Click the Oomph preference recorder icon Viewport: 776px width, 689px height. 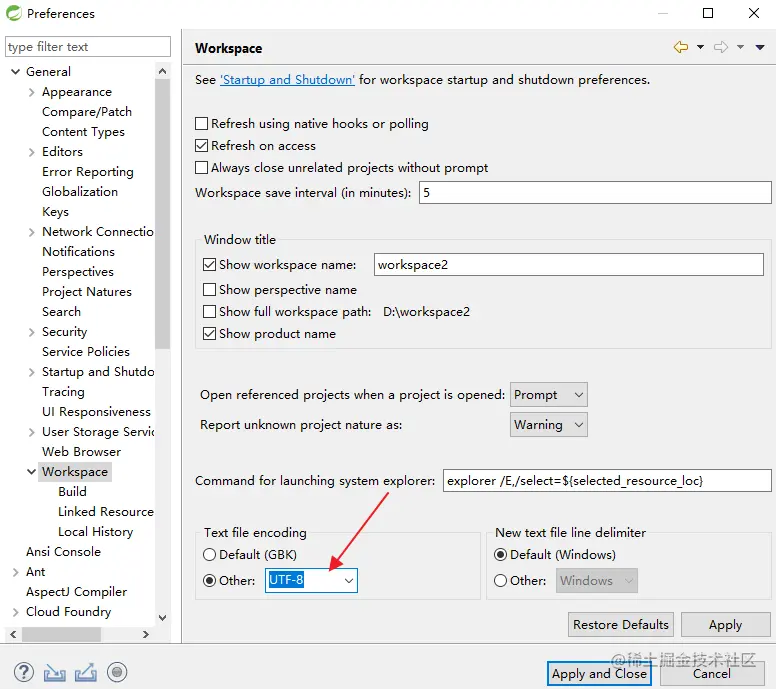coord(117,672)
